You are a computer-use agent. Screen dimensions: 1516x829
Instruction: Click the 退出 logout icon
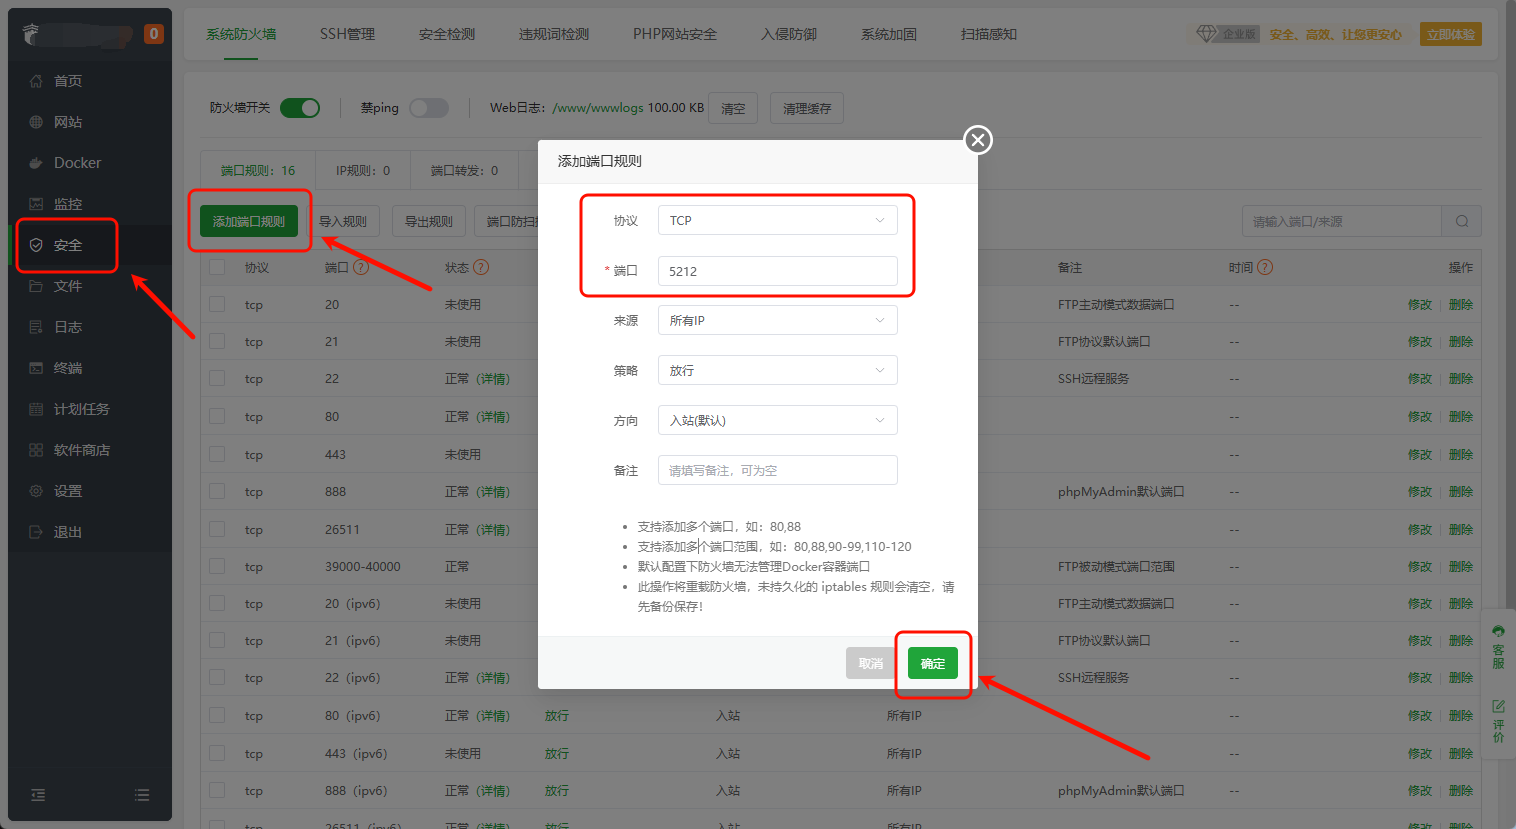point(36,532)
